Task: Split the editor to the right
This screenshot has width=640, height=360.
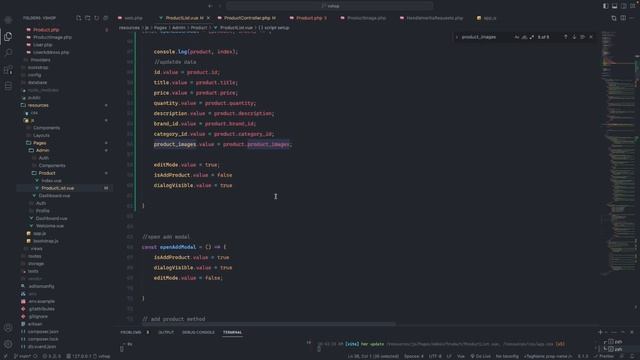Action: click(623, 18)
